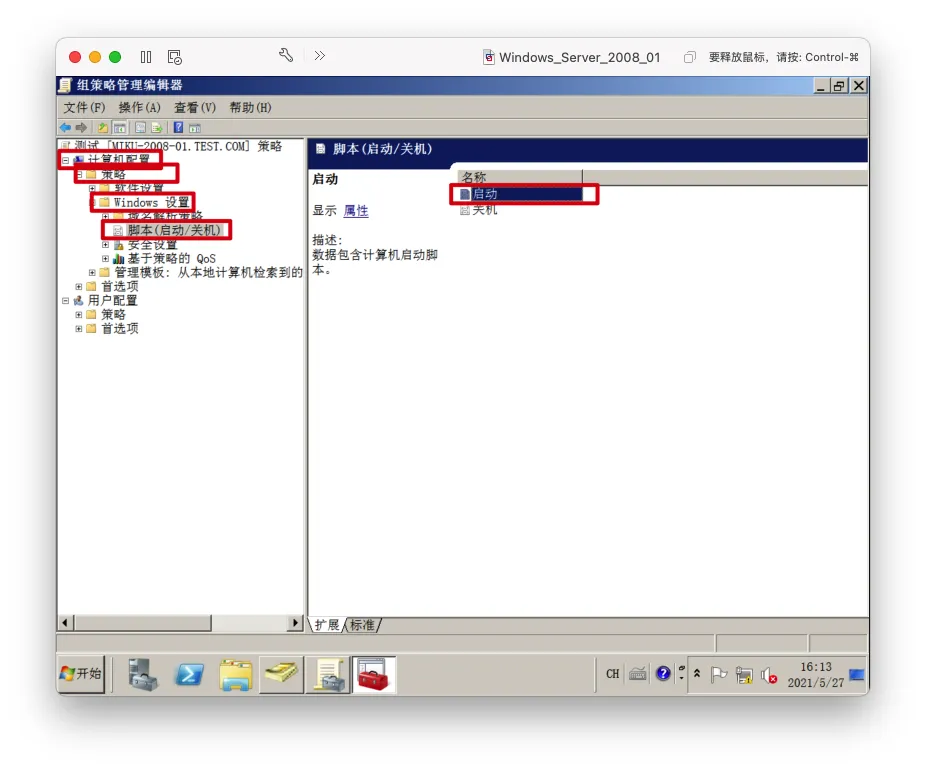This screenshot has height=770, width=926.
Task: Click the 属性 link
Action: tap(356, 211)
